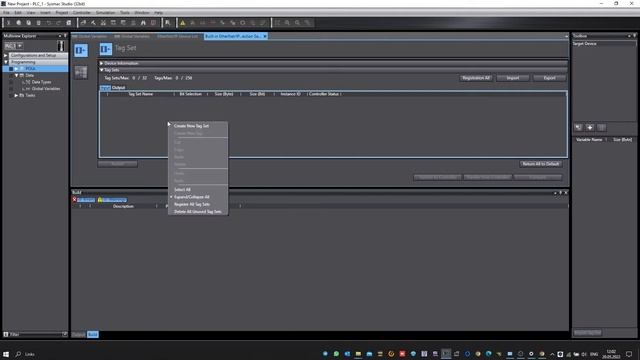This screenshot has height=360, width=640.
Task: Open the Windows Start menu
Action: click(6, 354)
